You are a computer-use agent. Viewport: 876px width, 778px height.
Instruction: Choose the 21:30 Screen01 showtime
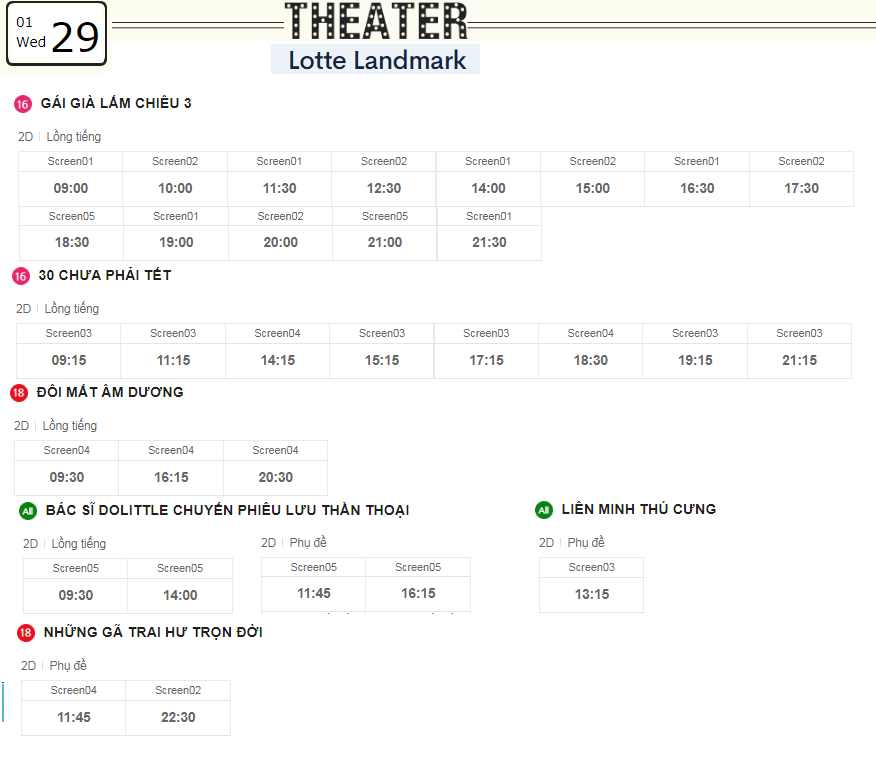(489, 233)
